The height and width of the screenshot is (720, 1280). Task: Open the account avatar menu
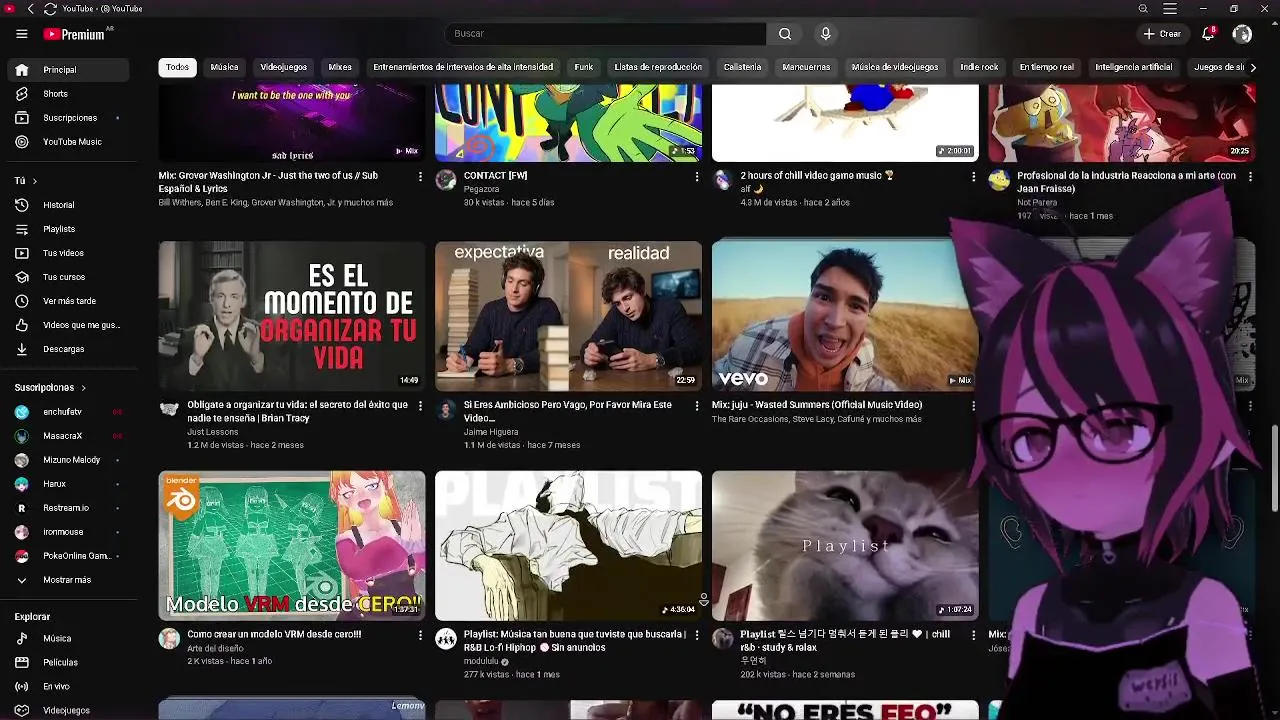pos(1242,34)
